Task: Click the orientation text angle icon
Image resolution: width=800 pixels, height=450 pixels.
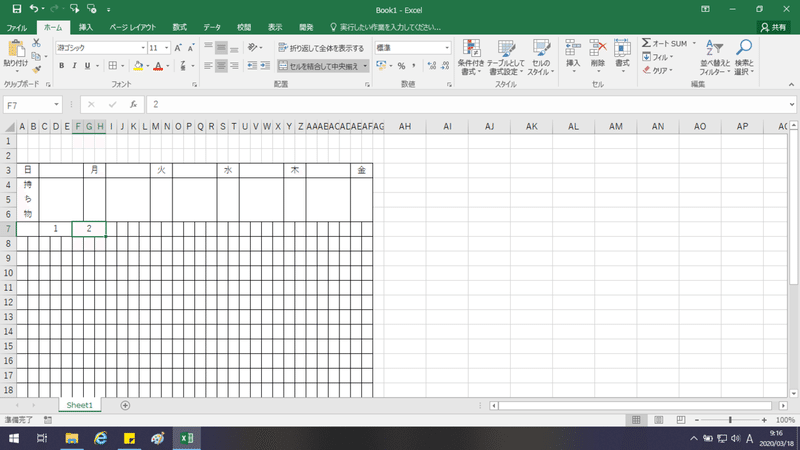Action: pyautogui.click(x=253, y=47)
